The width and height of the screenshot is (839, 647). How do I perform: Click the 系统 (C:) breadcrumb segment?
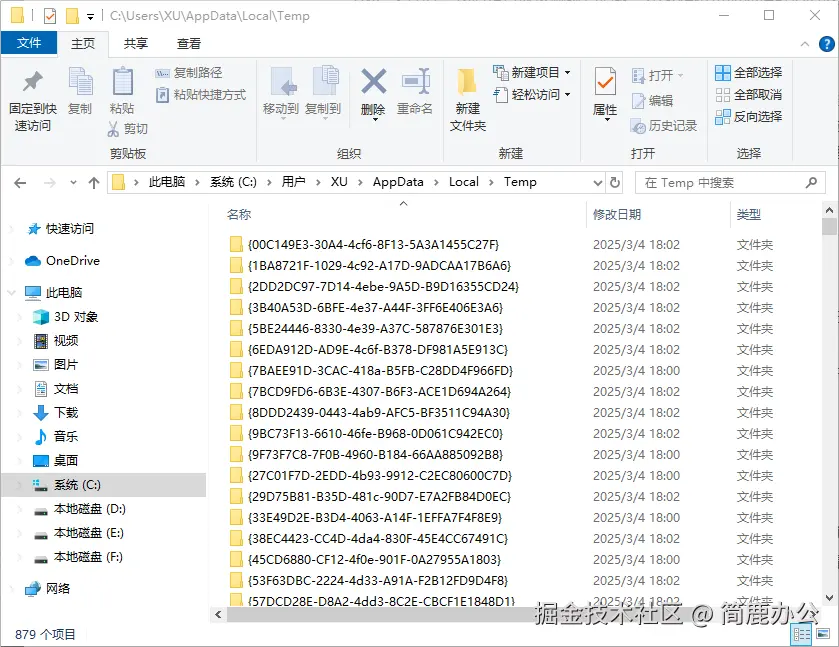pos(233,182)
